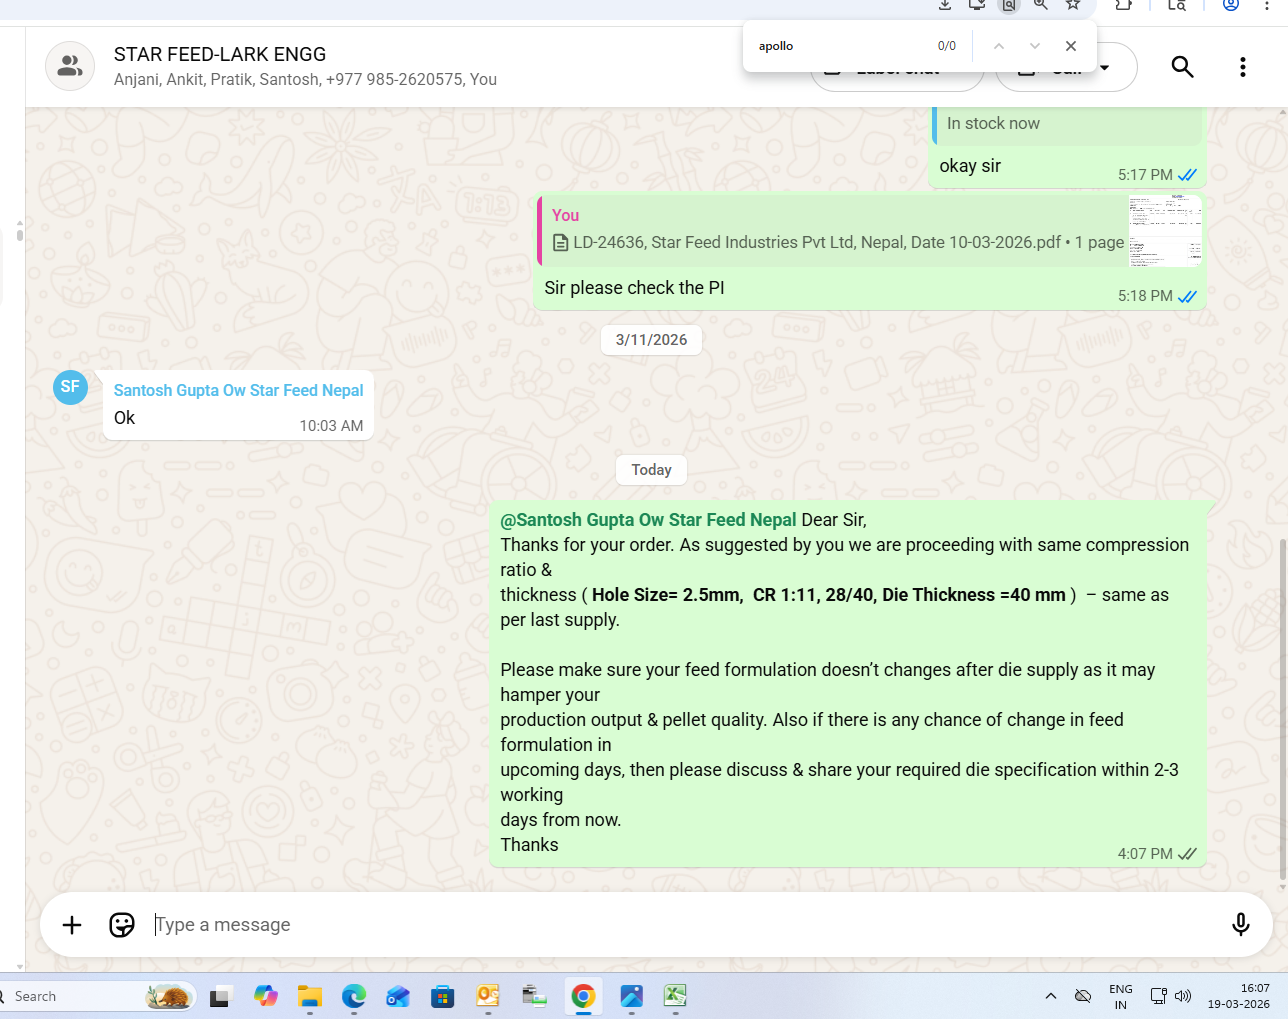Open the chat's three-dot options menu

pos(1242,67)
